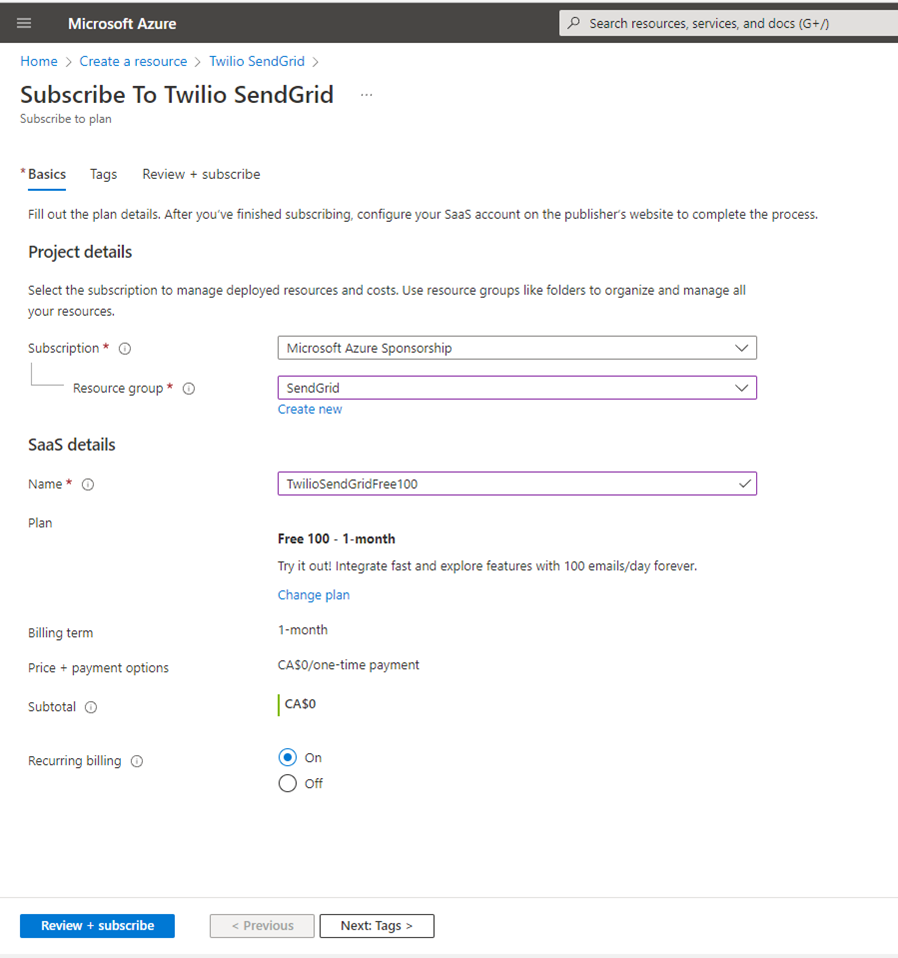Go to Create a resource breadcrumb
The width and height of the screenshot is (898, 958).
[133, 61]
